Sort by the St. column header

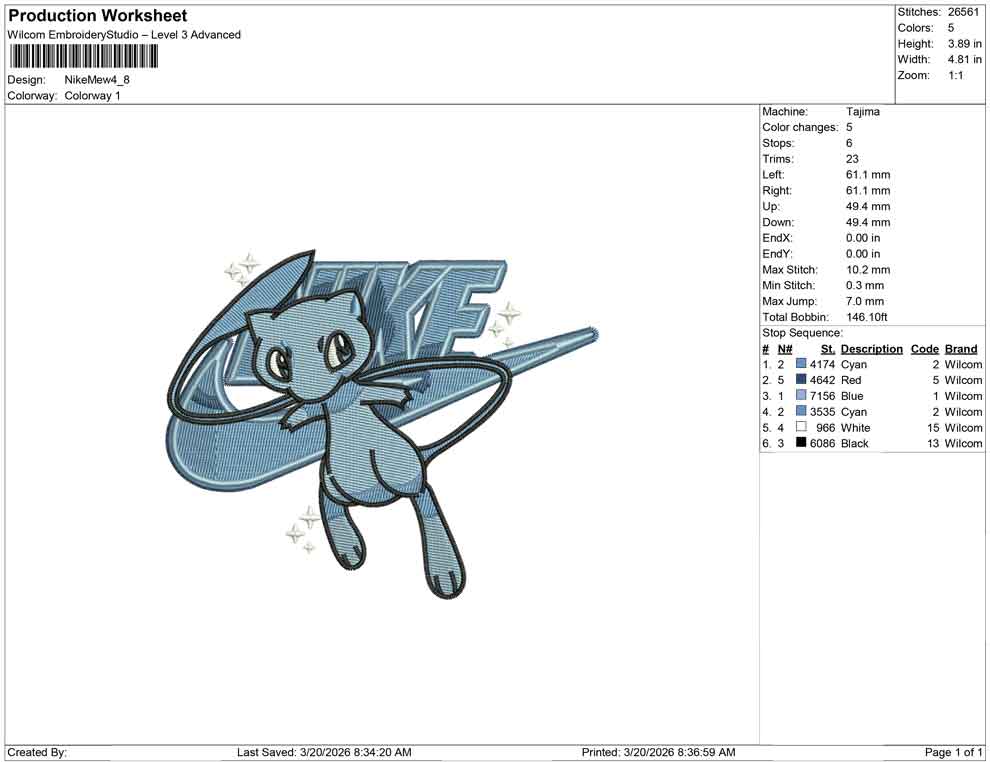tap(827, 348)
